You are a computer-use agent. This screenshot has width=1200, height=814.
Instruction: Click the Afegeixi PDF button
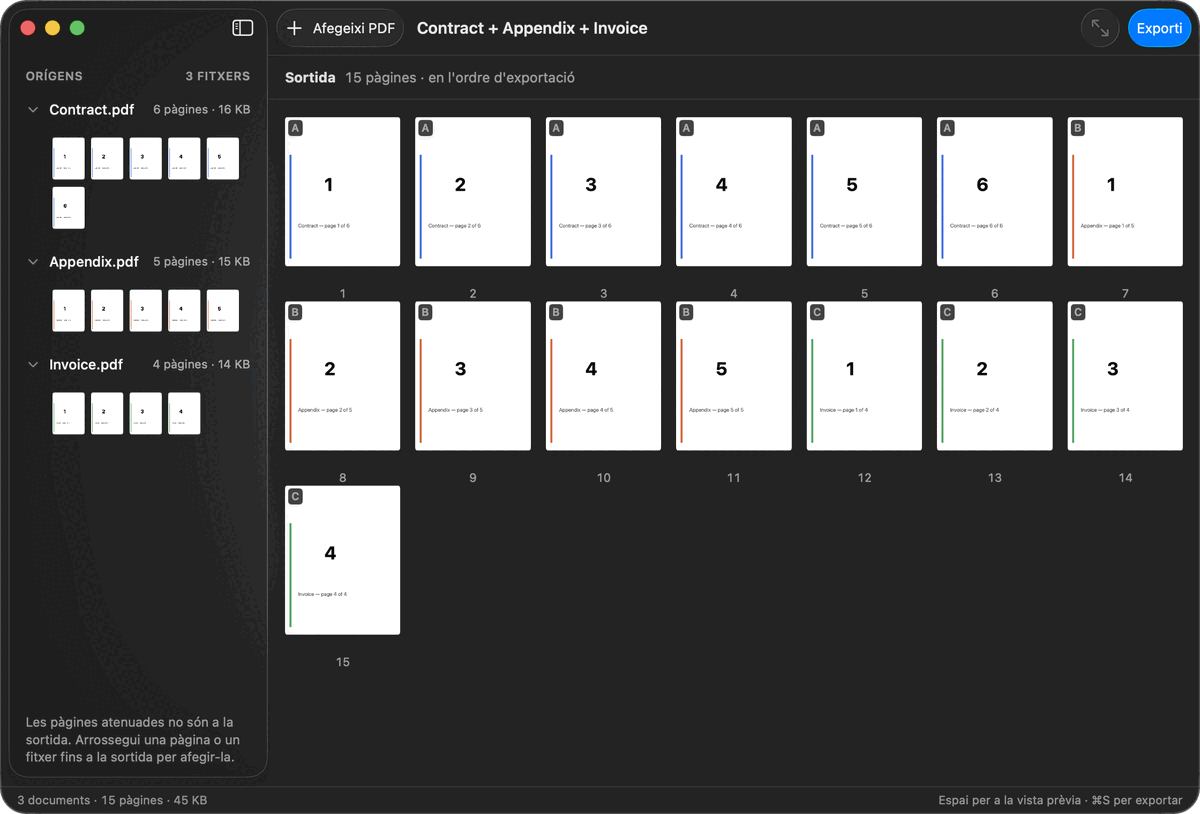340,28
